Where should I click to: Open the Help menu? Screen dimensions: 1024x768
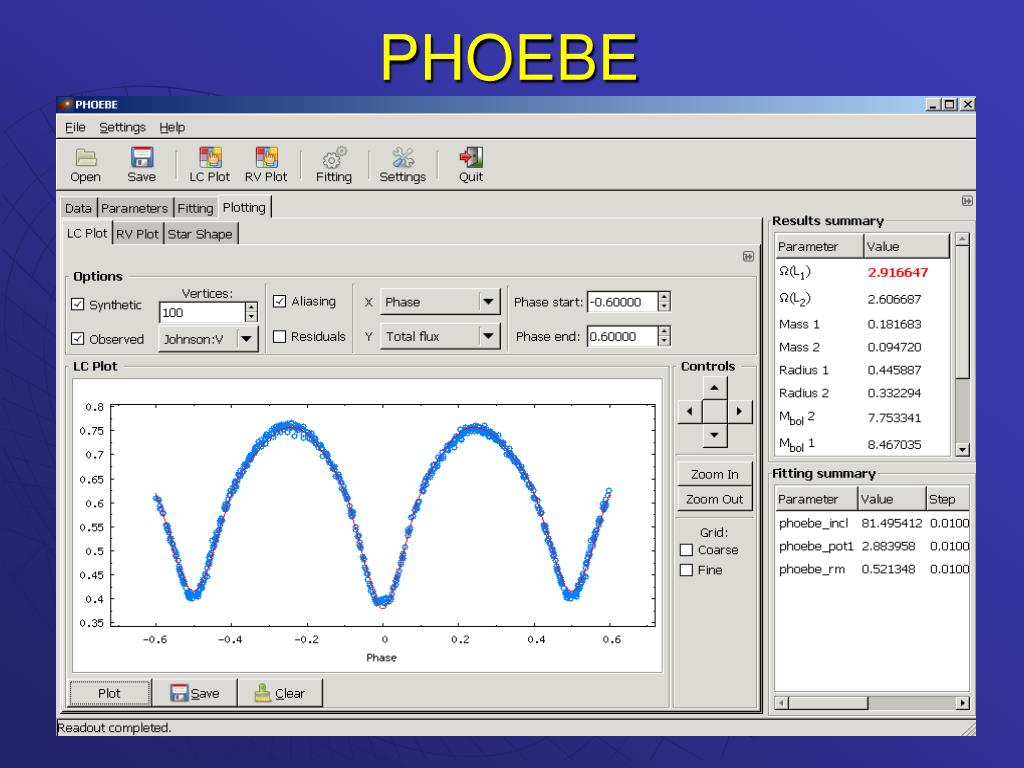coord(172,127)
